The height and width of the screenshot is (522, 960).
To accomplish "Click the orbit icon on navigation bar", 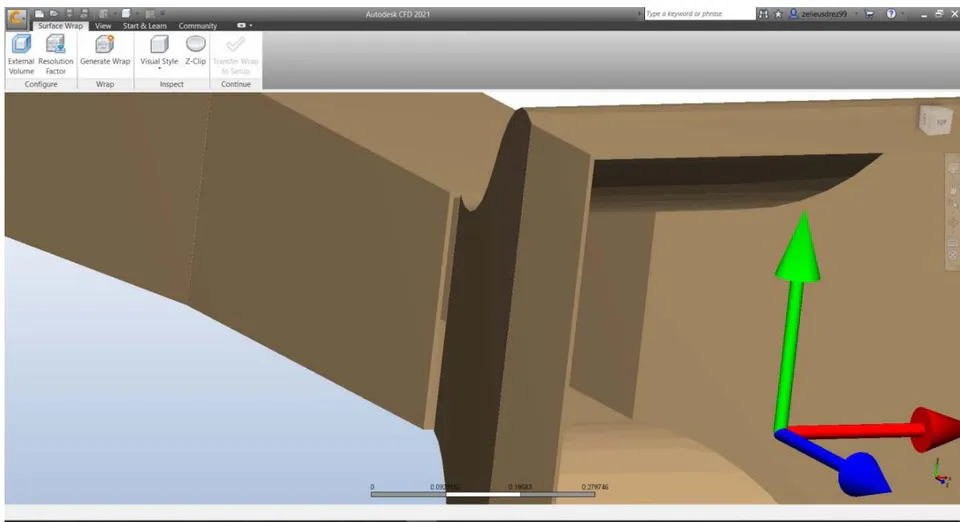I will (x=953, y=223).
